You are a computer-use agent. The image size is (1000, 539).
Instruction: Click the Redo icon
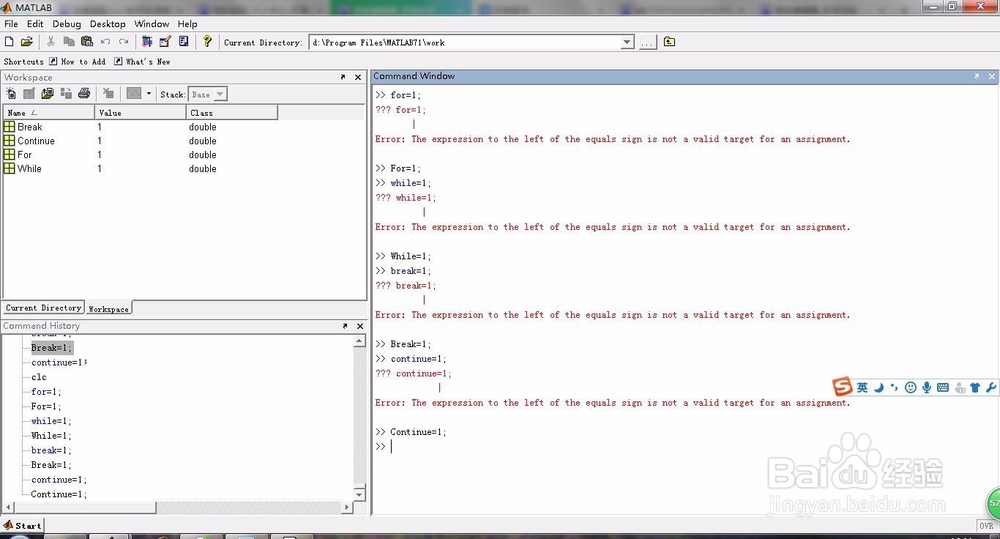point(124,41)
